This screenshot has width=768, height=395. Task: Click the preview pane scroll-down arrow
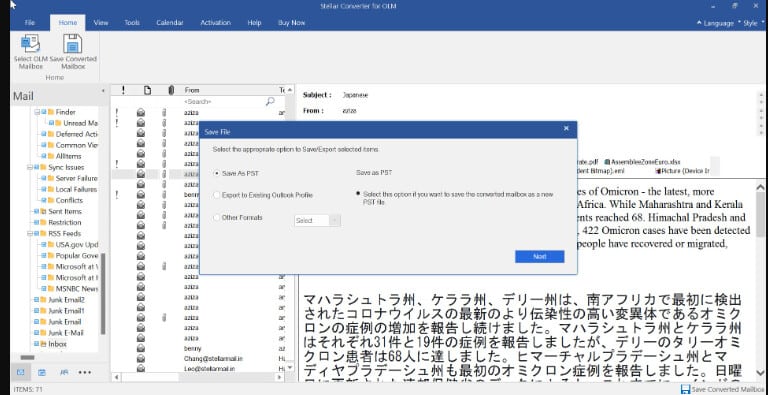coord(761,373)
